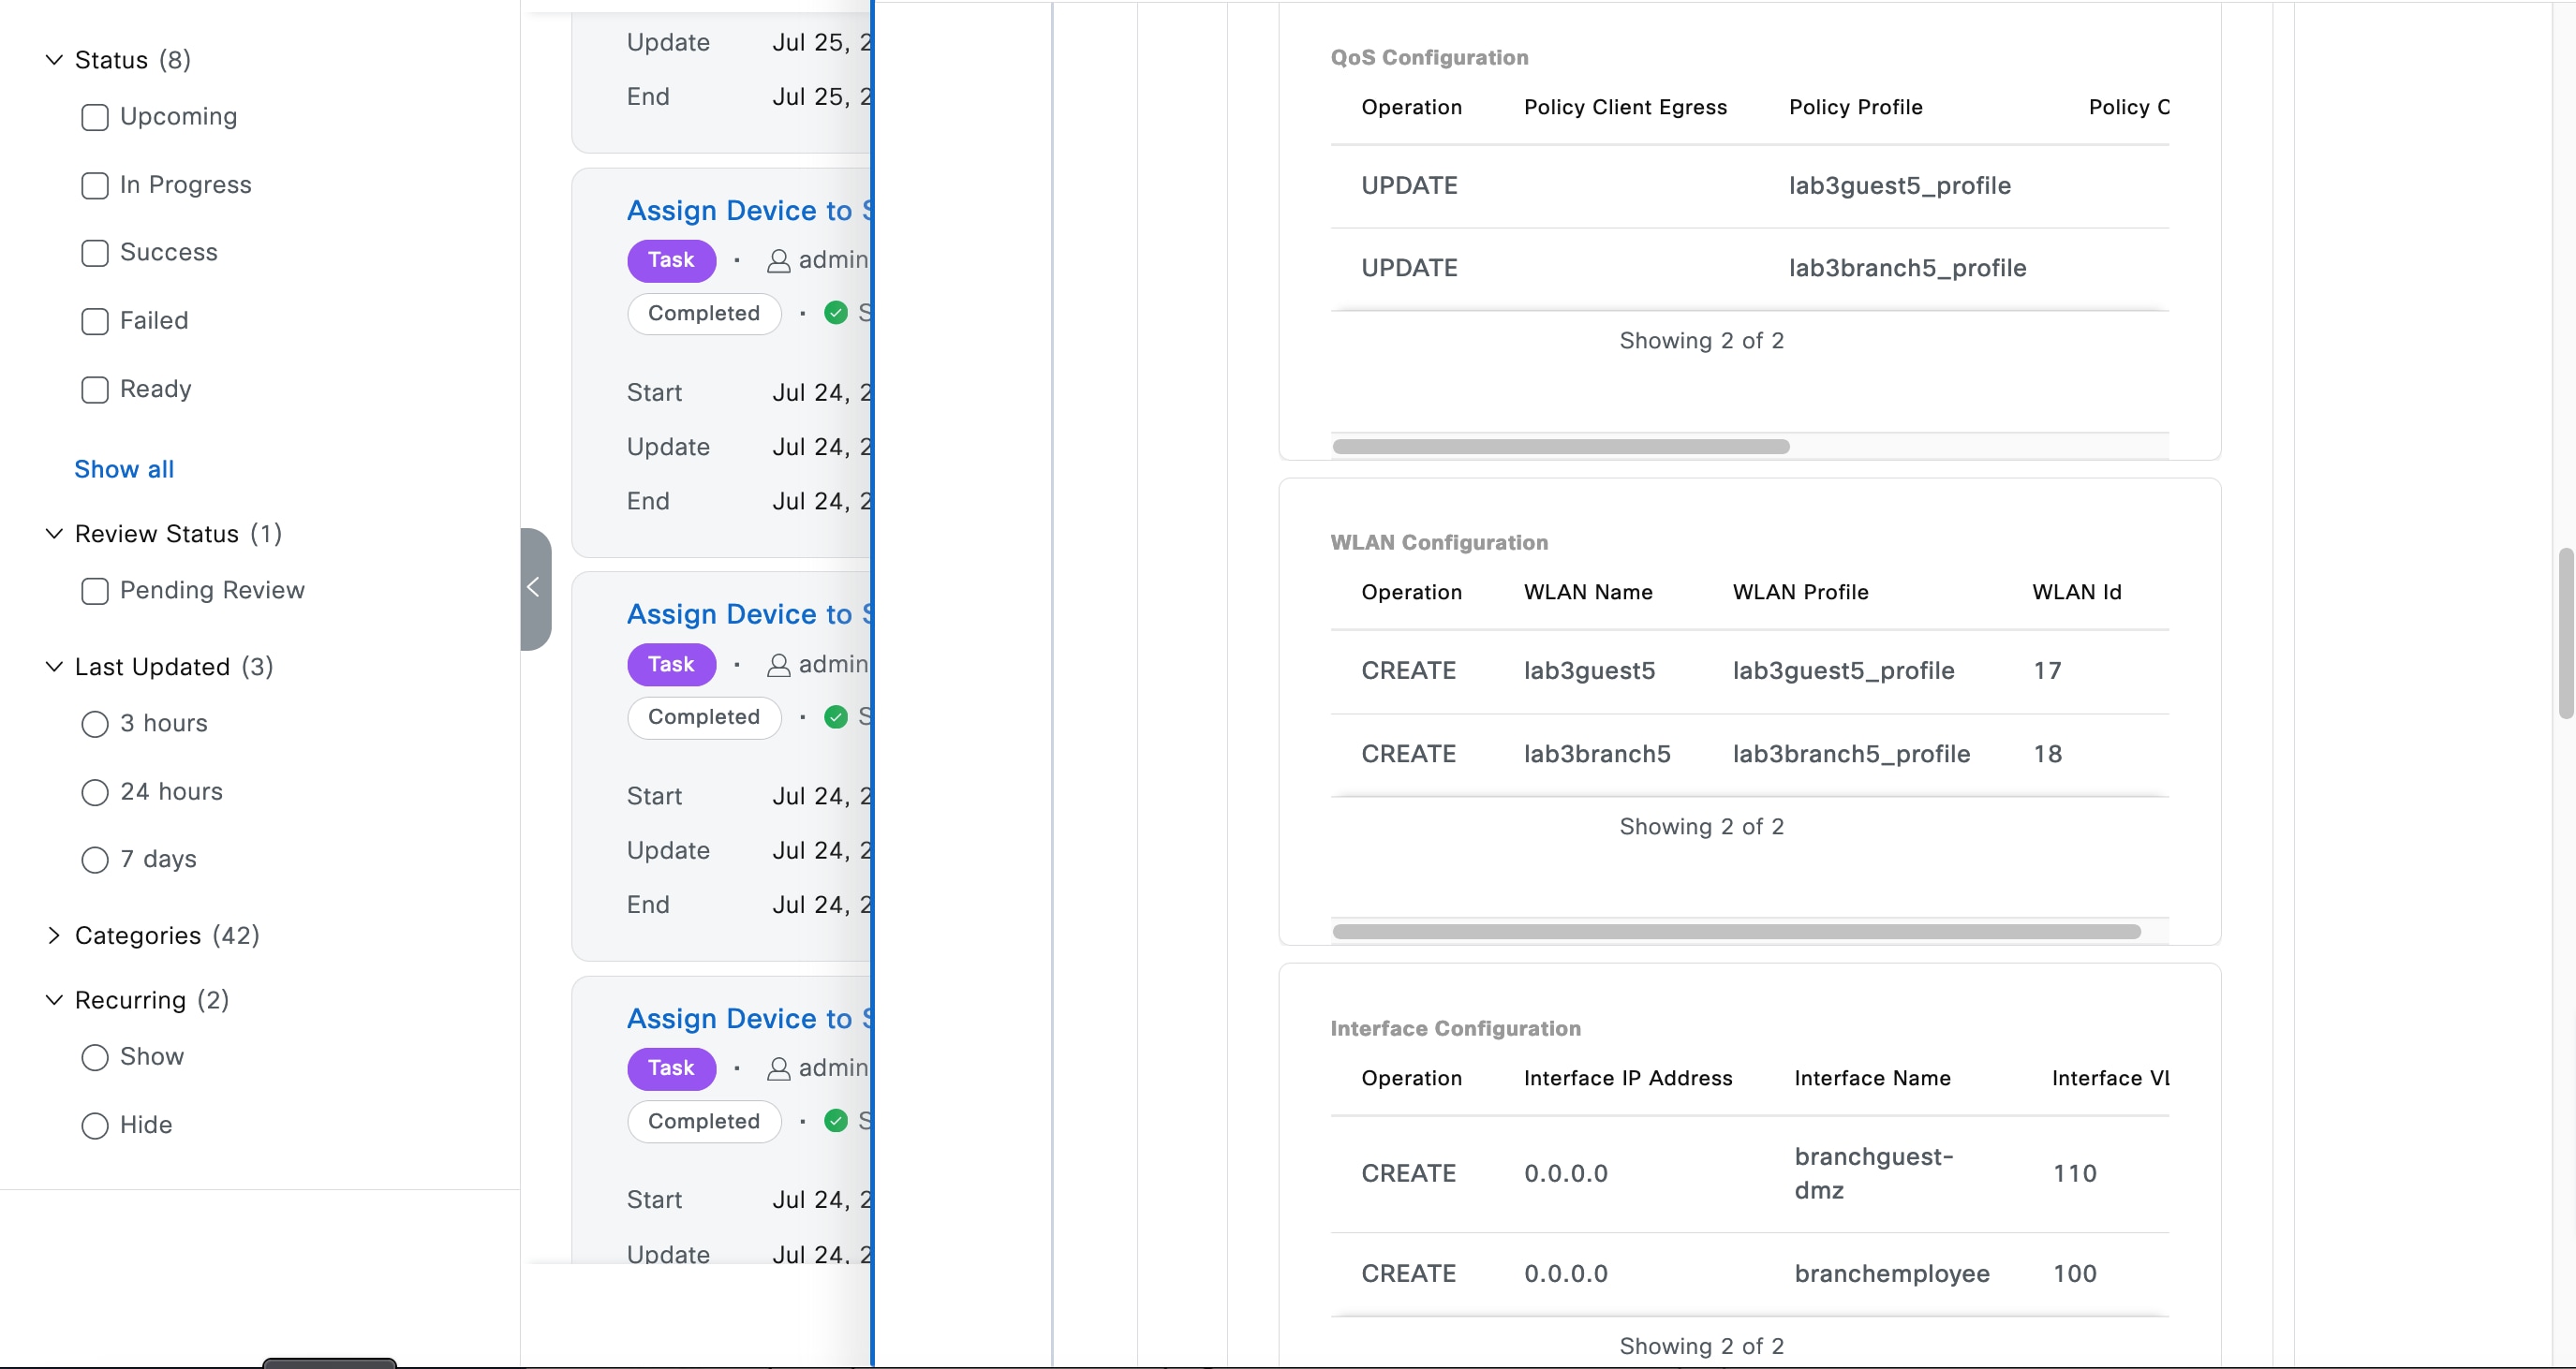Click admin user icon on third task card
The image size is (2576, 1369).
coord(778,1069)
